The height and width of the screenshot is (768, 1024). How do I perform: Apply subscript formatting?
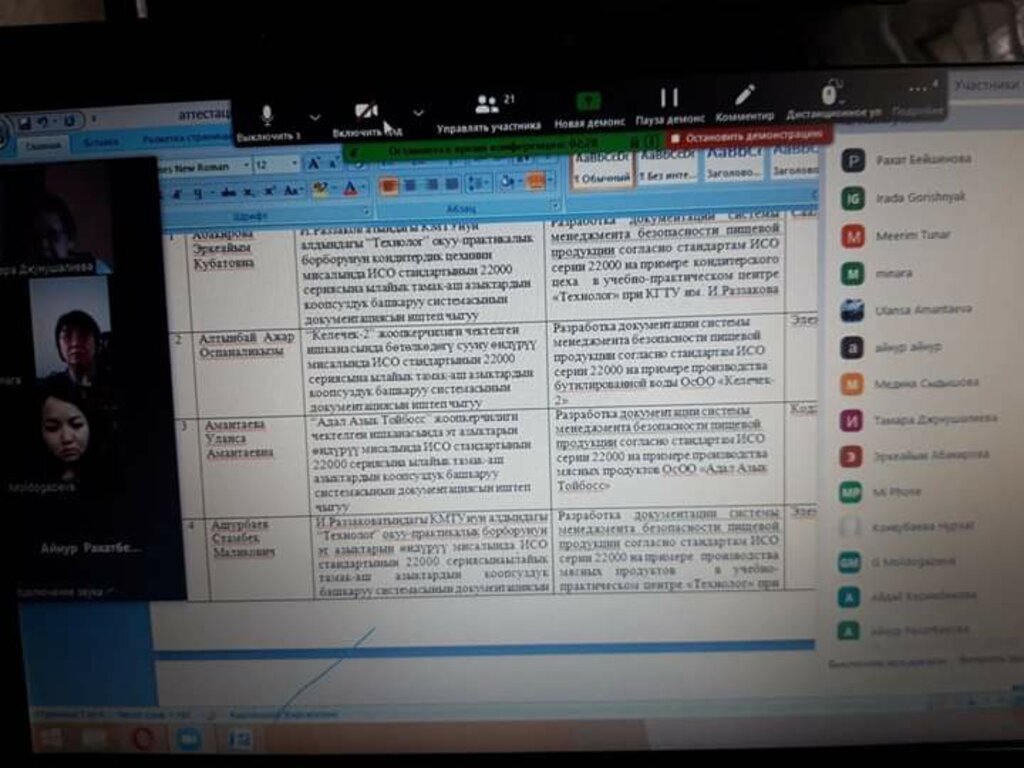249,191
